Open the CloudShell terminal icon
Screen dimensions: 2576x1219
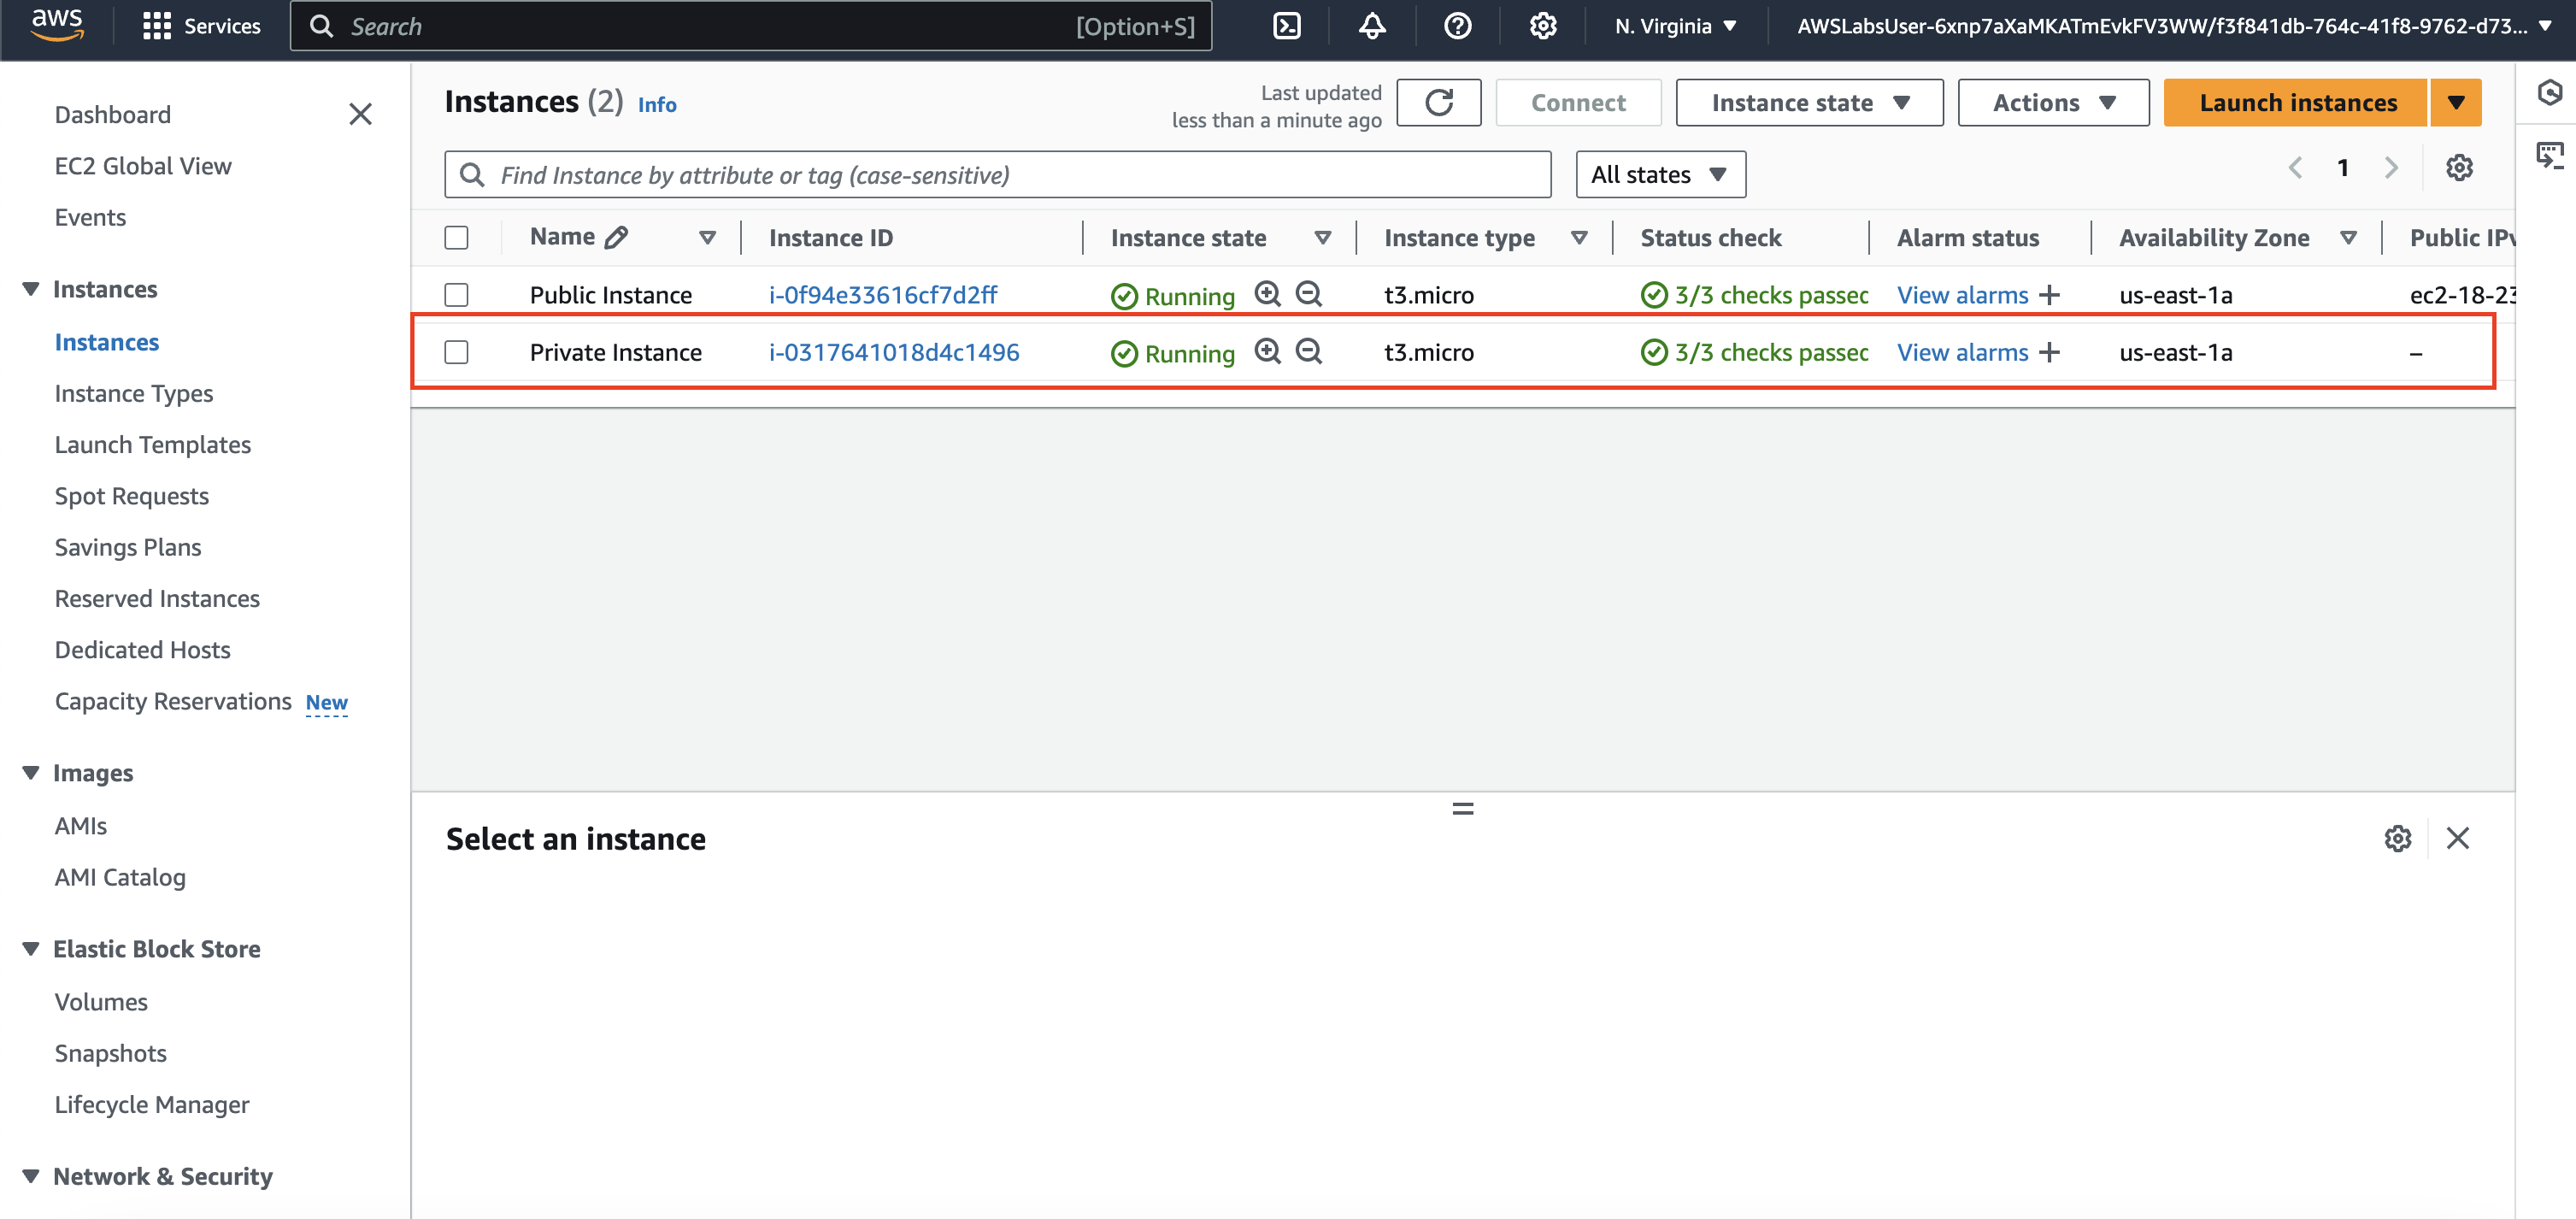pyautogui.click(x=1286, y=26)
